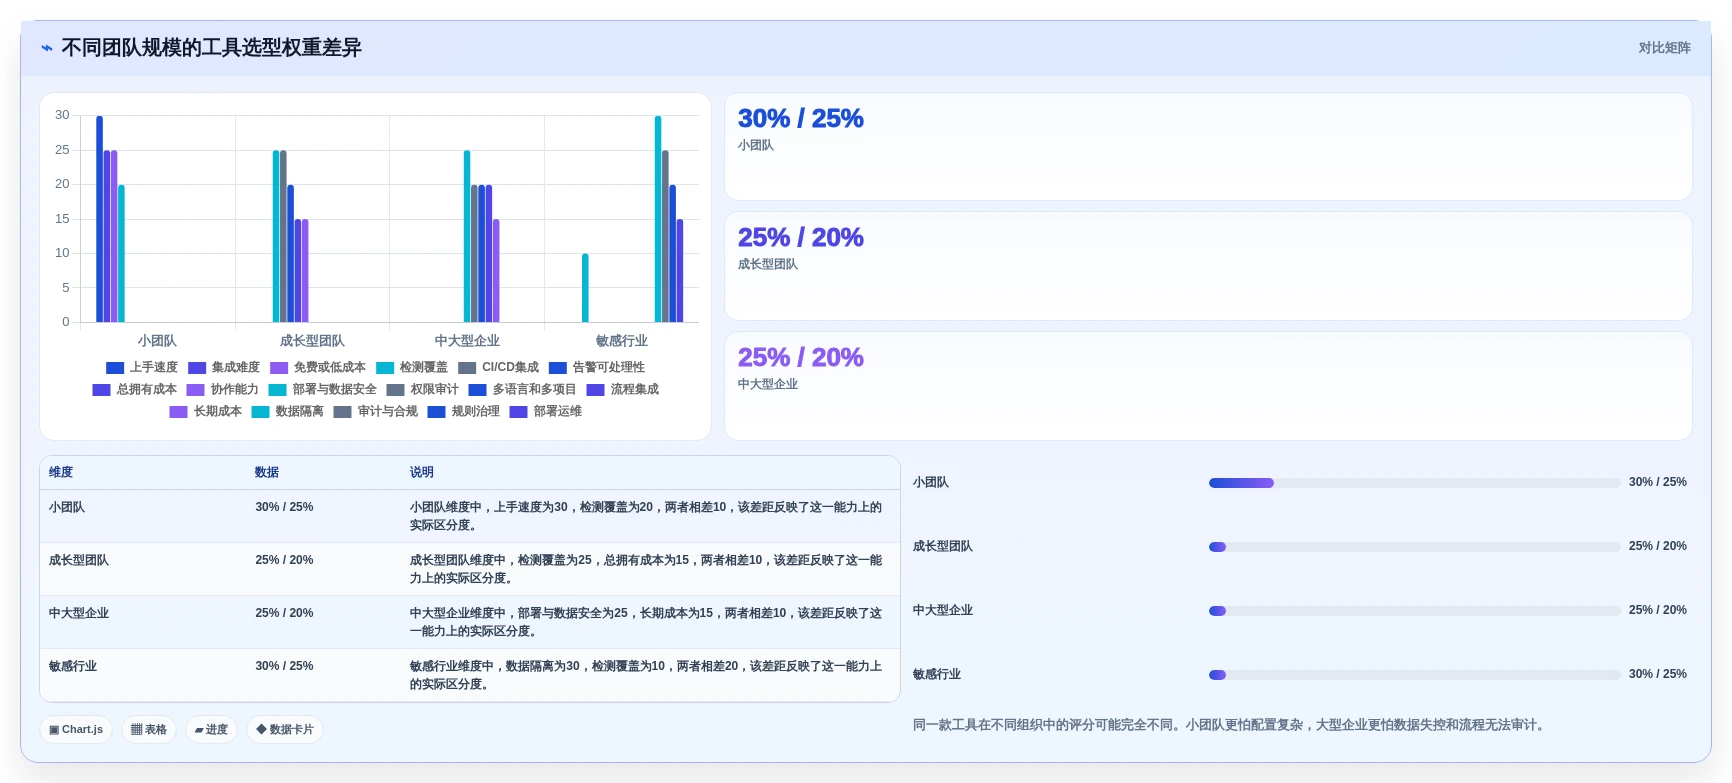Hide 免费或低成本 series via legend
This screenshot has height=783, width=1732.
318,368
